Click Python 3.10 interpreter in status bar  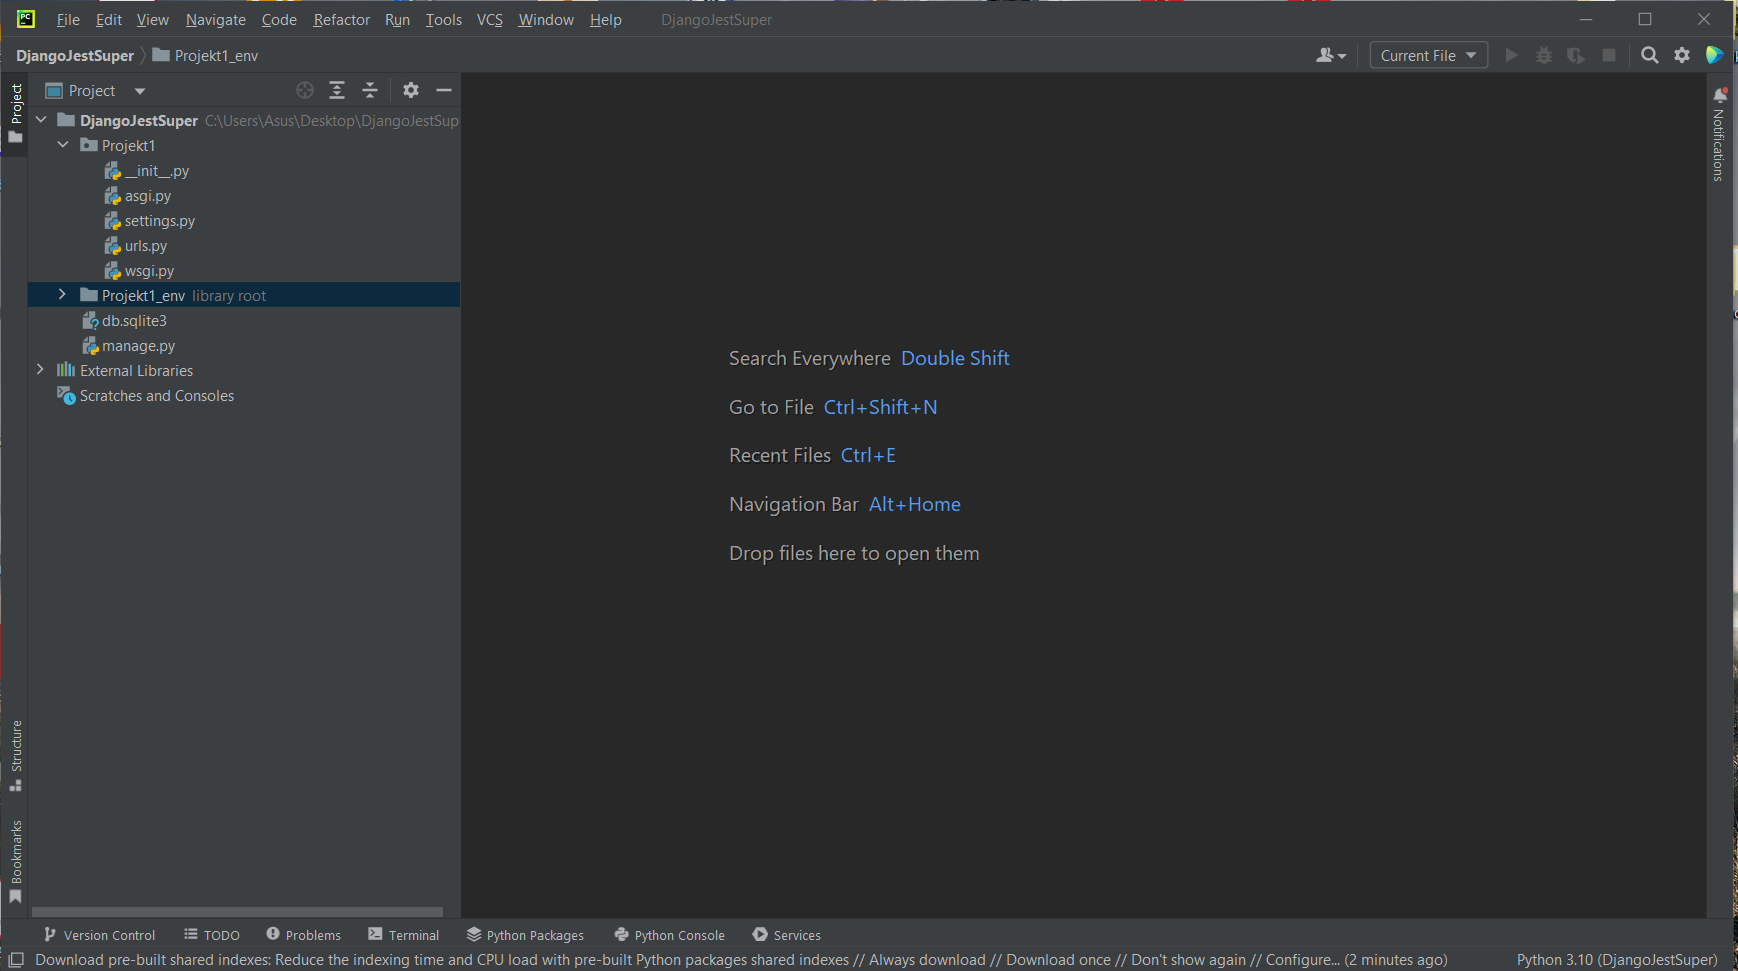[1617, 960]
